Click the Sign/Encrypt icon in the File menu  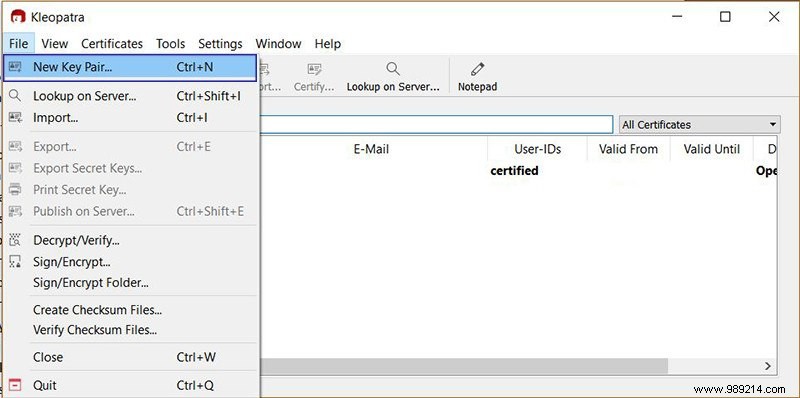[x=15, y=262]
